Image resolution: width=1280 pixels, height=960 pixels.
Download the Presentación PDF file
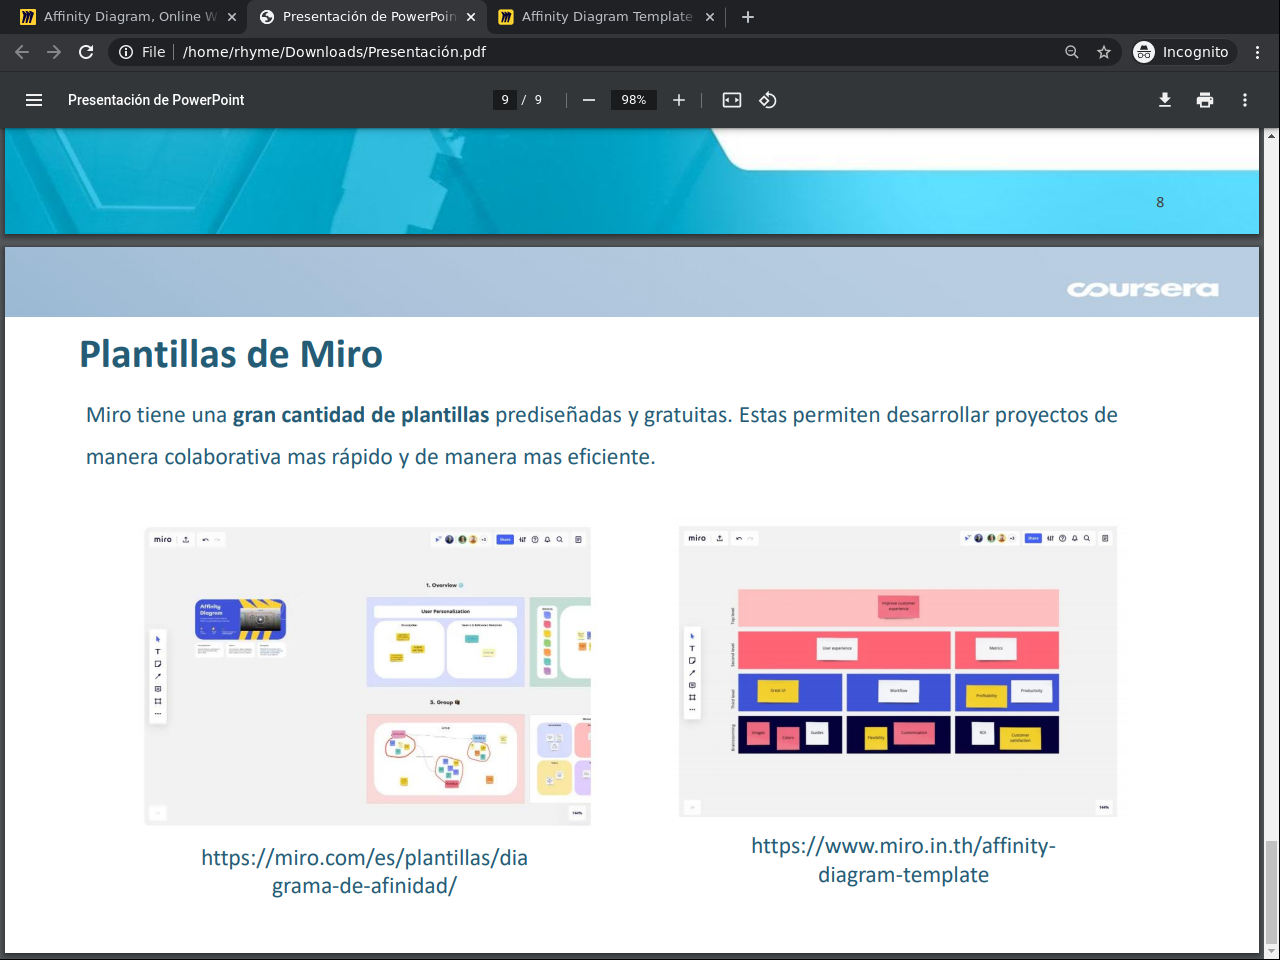pos(1165,100)
